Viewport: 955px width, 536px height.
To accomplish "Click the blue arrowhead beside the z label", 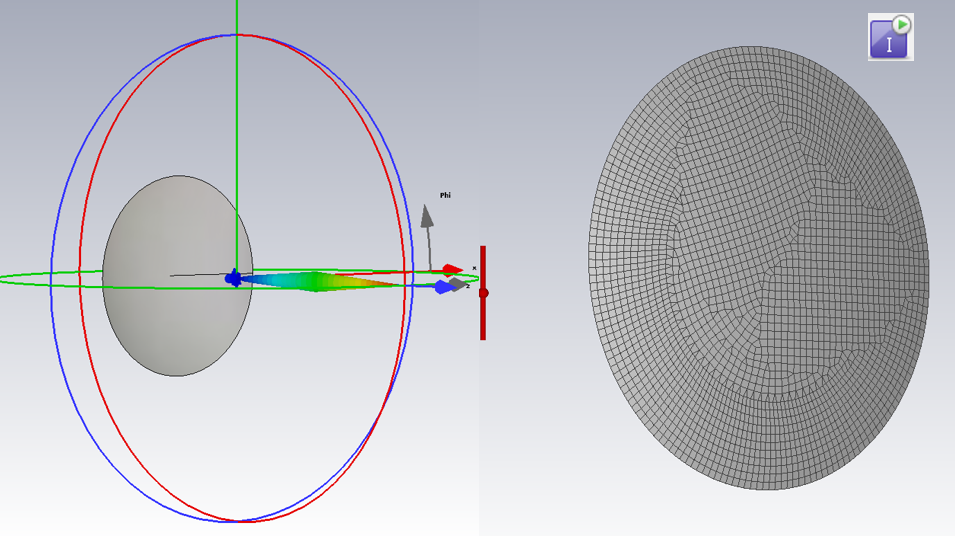I will click(x=442, y=288).
